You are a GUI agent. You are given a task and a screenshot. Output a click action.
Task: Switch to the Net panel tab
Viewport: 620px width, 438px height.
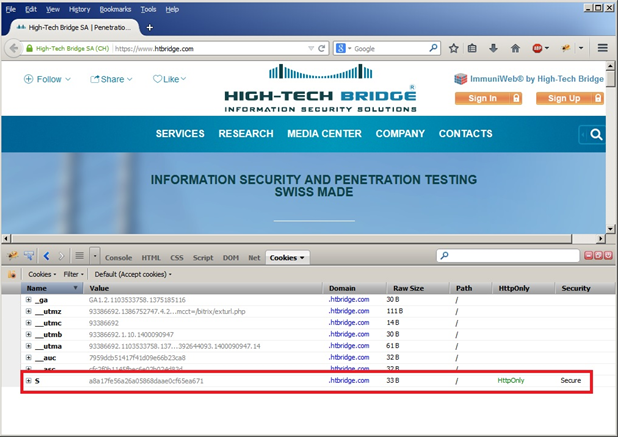click(254, 258)
